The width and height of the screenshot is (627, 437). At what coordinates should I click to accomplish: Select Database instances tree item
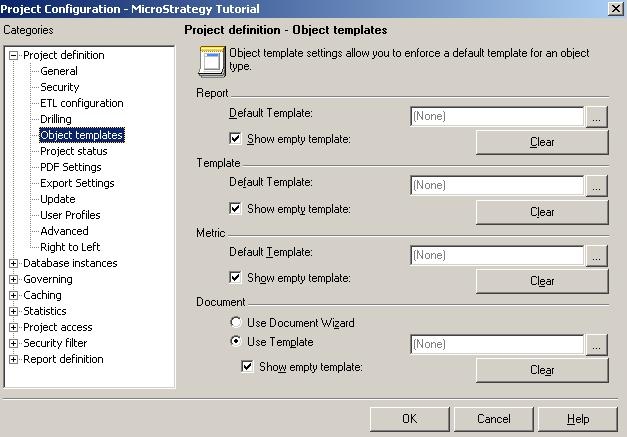pyautogui.click(x=70, y=263)
